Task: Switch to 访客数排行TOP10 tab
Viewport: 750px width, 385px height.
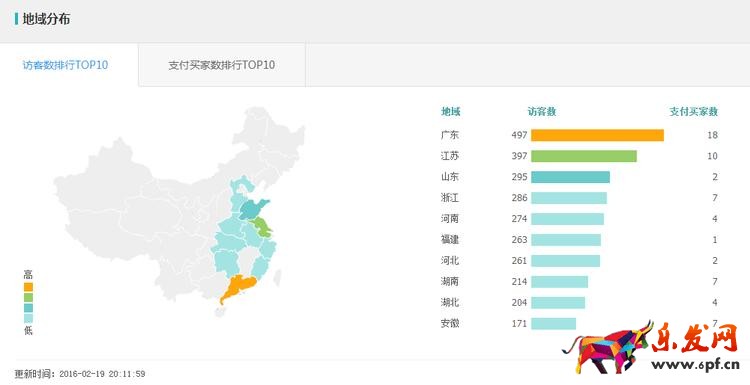Action: 66,65
